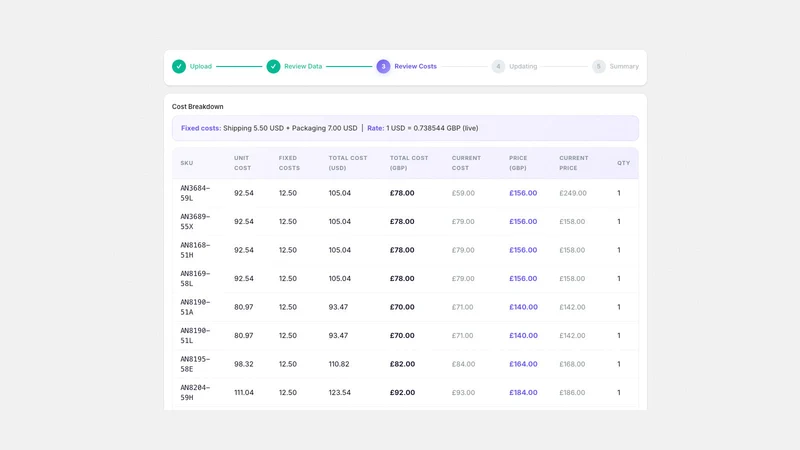Click the Review Data green checkmark icon
The height and width of the screenshot is (450, 800).
click(273, 66)
